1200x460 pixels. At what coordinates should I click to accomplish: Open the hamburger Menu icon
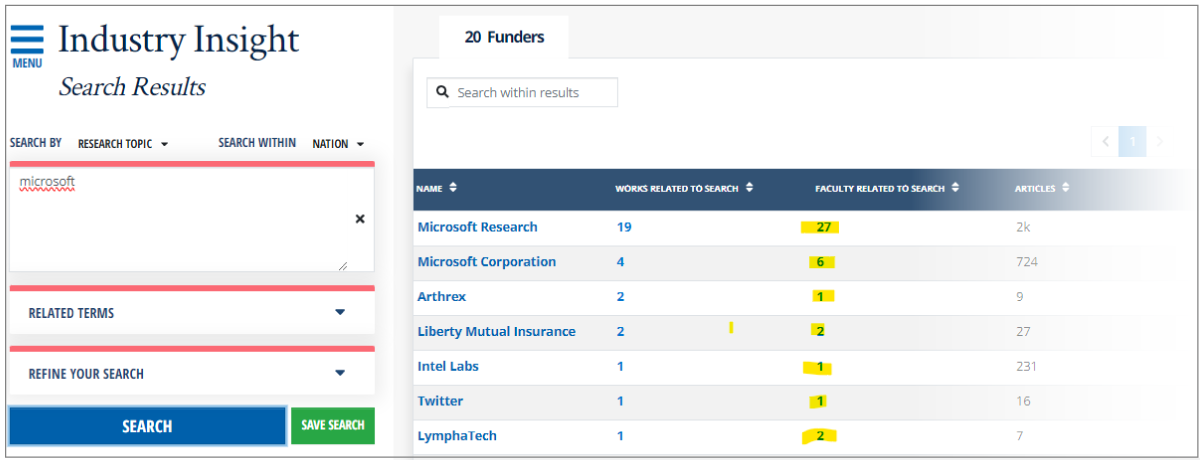(27, 42)
